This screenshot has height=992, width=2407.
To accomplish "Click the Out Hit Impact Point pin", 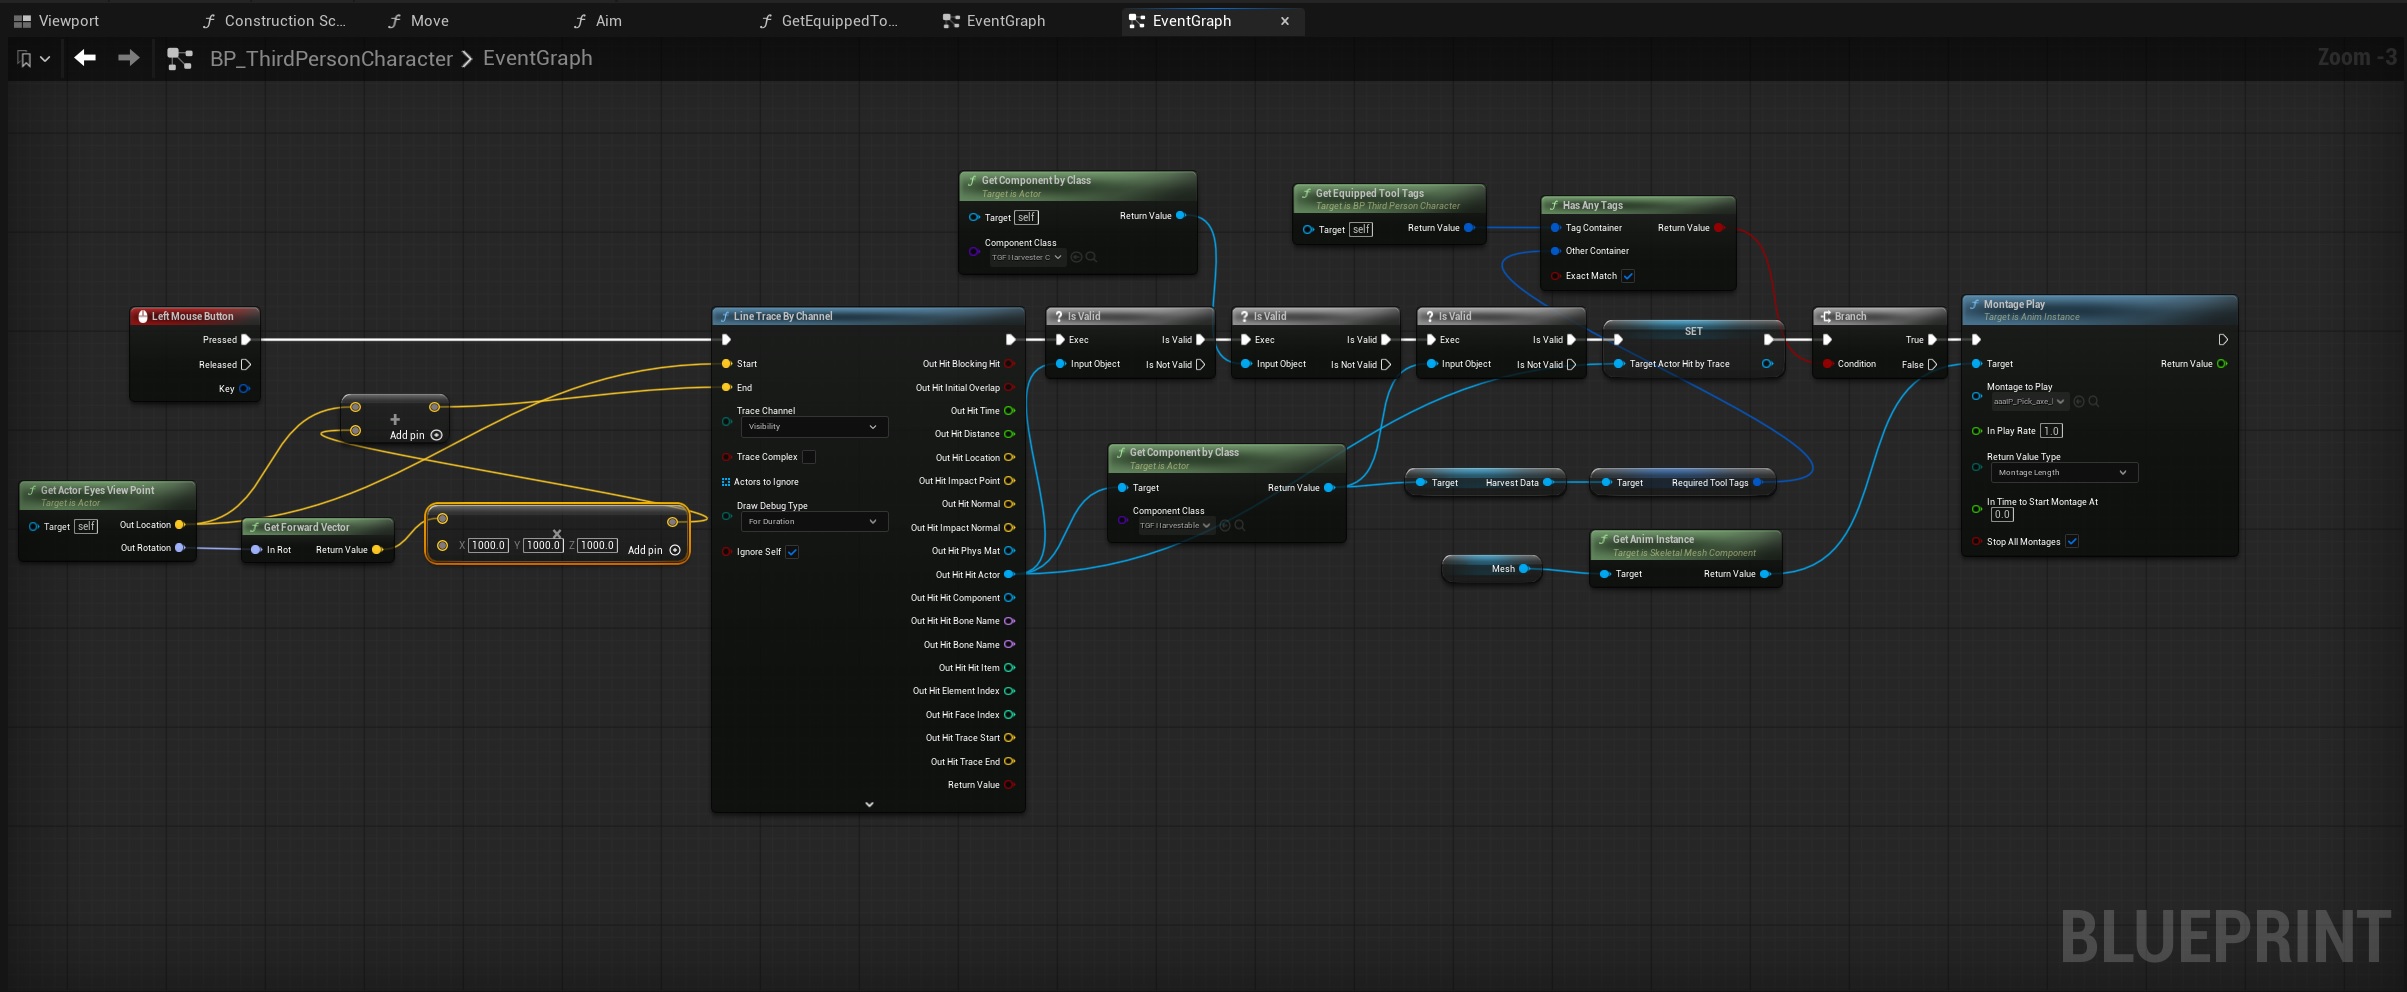I will click(x=1010, y=481).
